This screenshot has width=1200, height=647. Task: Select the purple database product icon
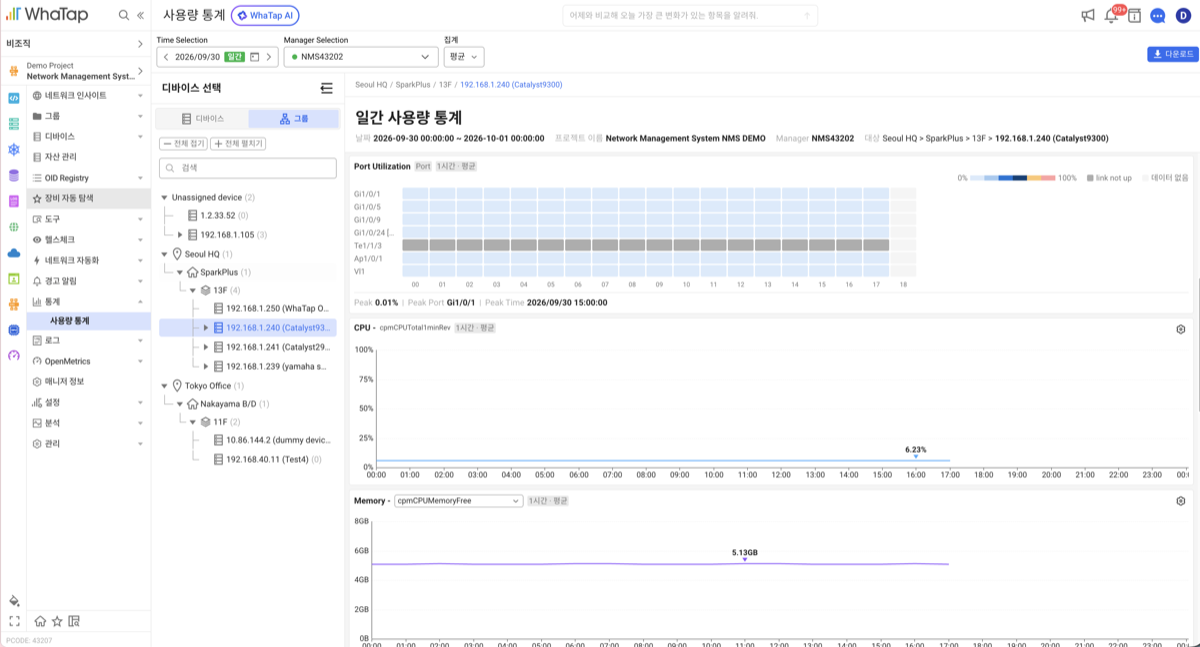point(14,176)
